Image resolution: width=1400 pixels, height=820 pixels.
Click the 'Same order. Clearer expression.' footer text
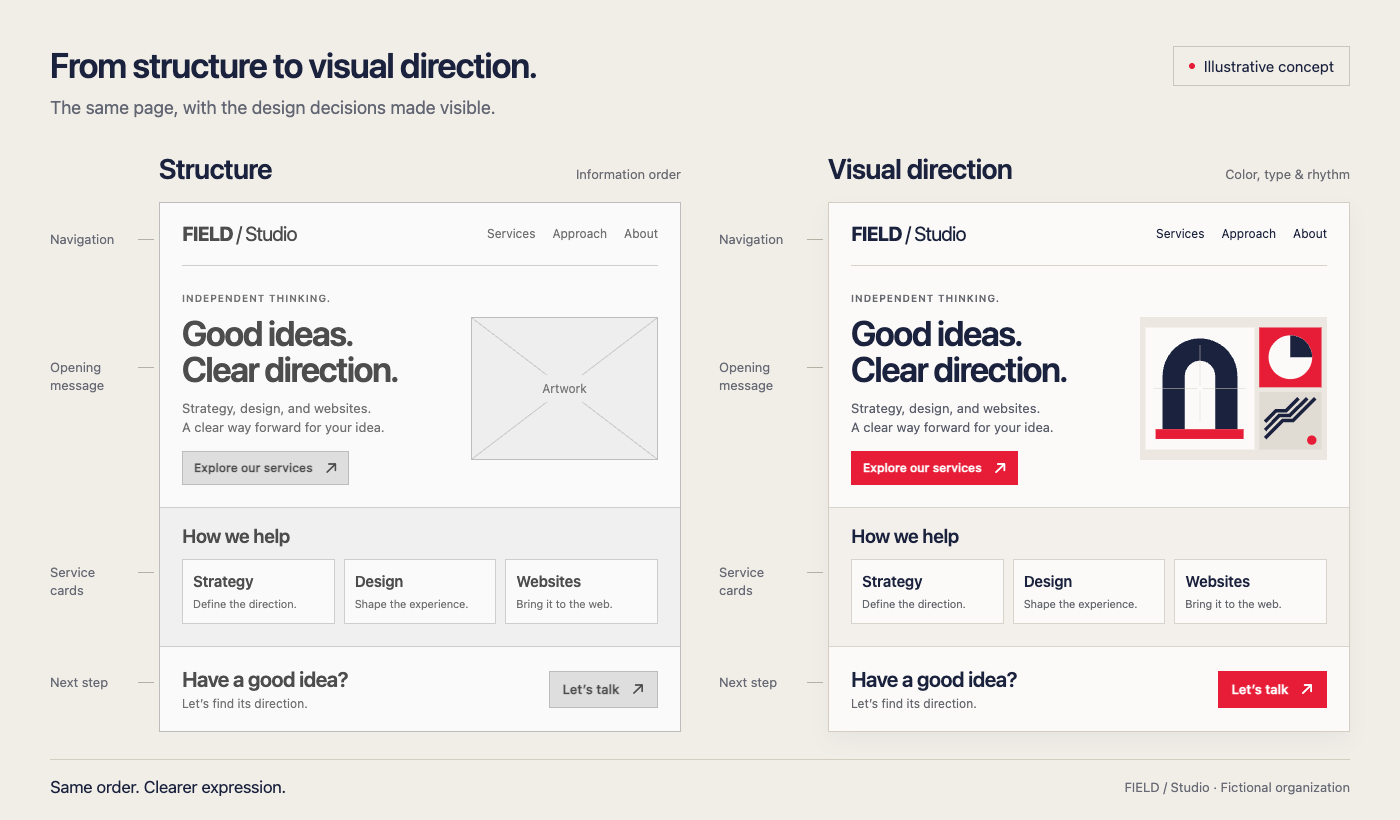(x=168, y=787)
